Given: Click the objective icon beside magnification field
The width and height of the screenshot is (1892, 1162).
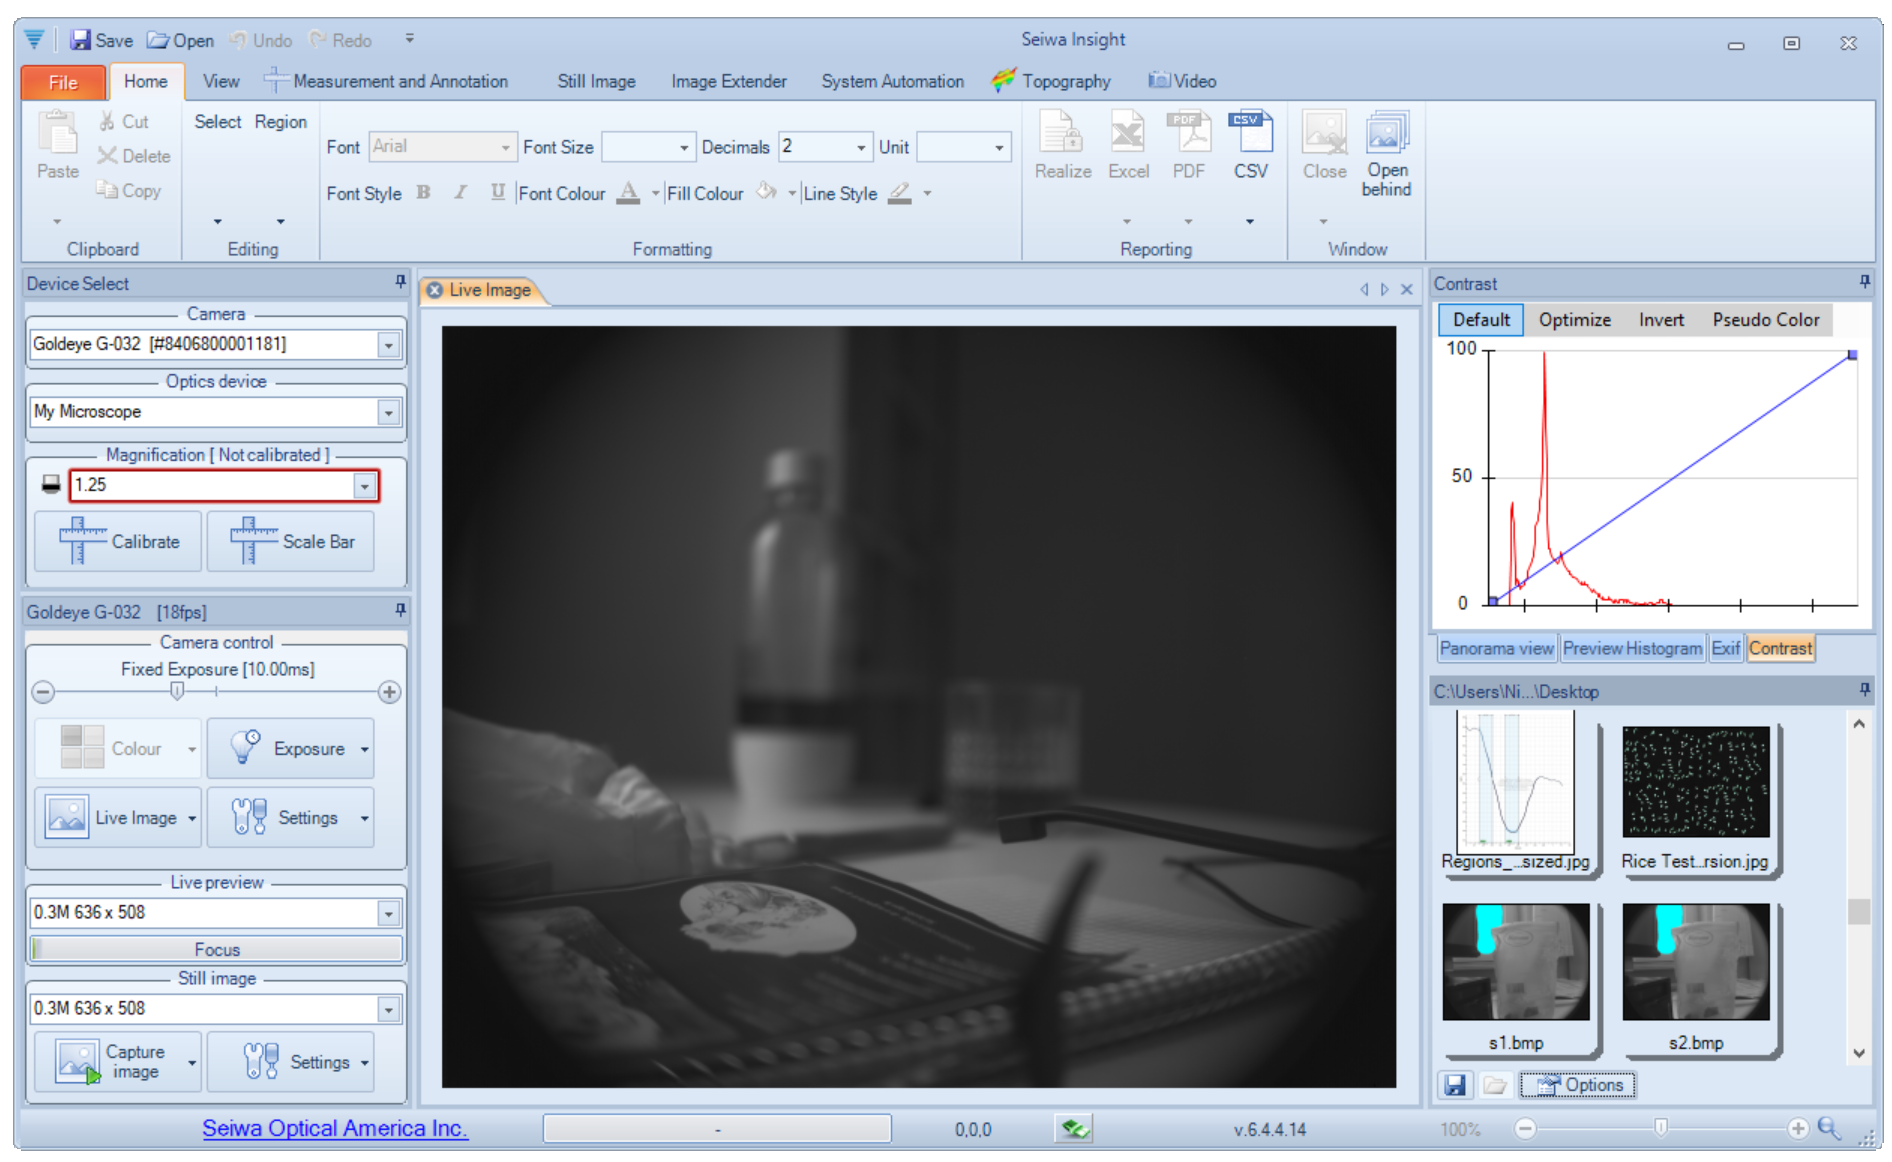Looking at the screenshot, I should (x=51, y=485).
